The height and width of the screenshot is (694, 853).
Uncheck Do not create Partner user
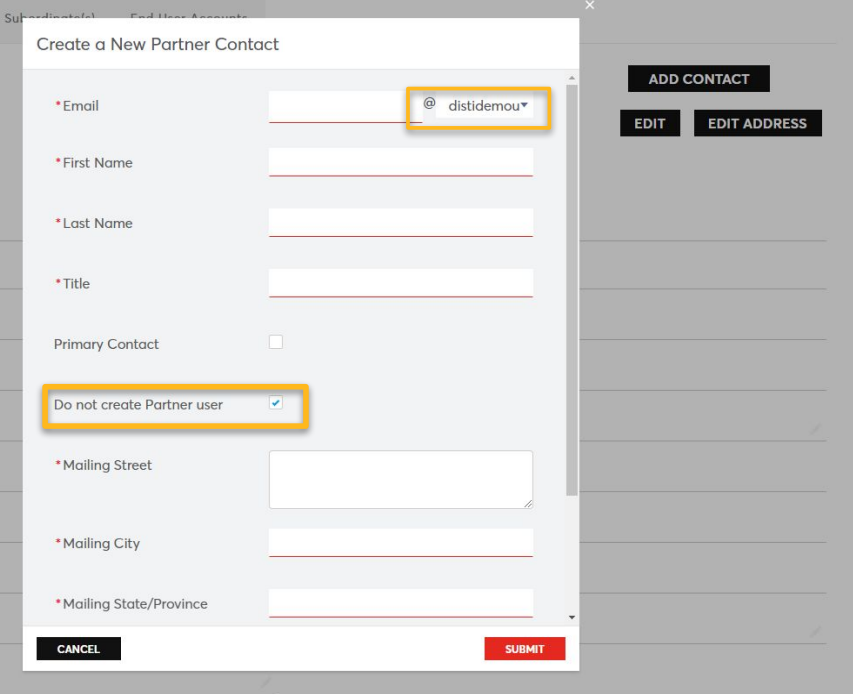click(276, 402)
